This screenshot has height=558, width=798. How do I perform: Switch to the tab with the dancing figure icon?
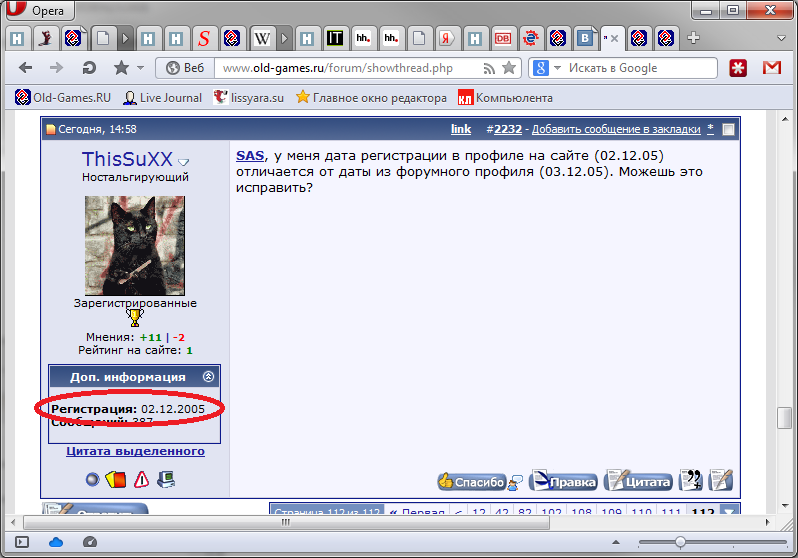[45, 38]
